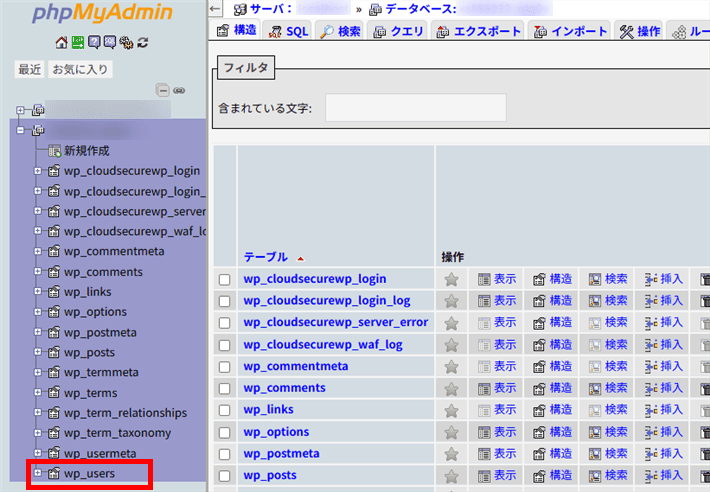The image size is (710, 492).
Task: Star the wp_postmeta table as favorite
Action: pyautogui.click(x=451, y=454)
